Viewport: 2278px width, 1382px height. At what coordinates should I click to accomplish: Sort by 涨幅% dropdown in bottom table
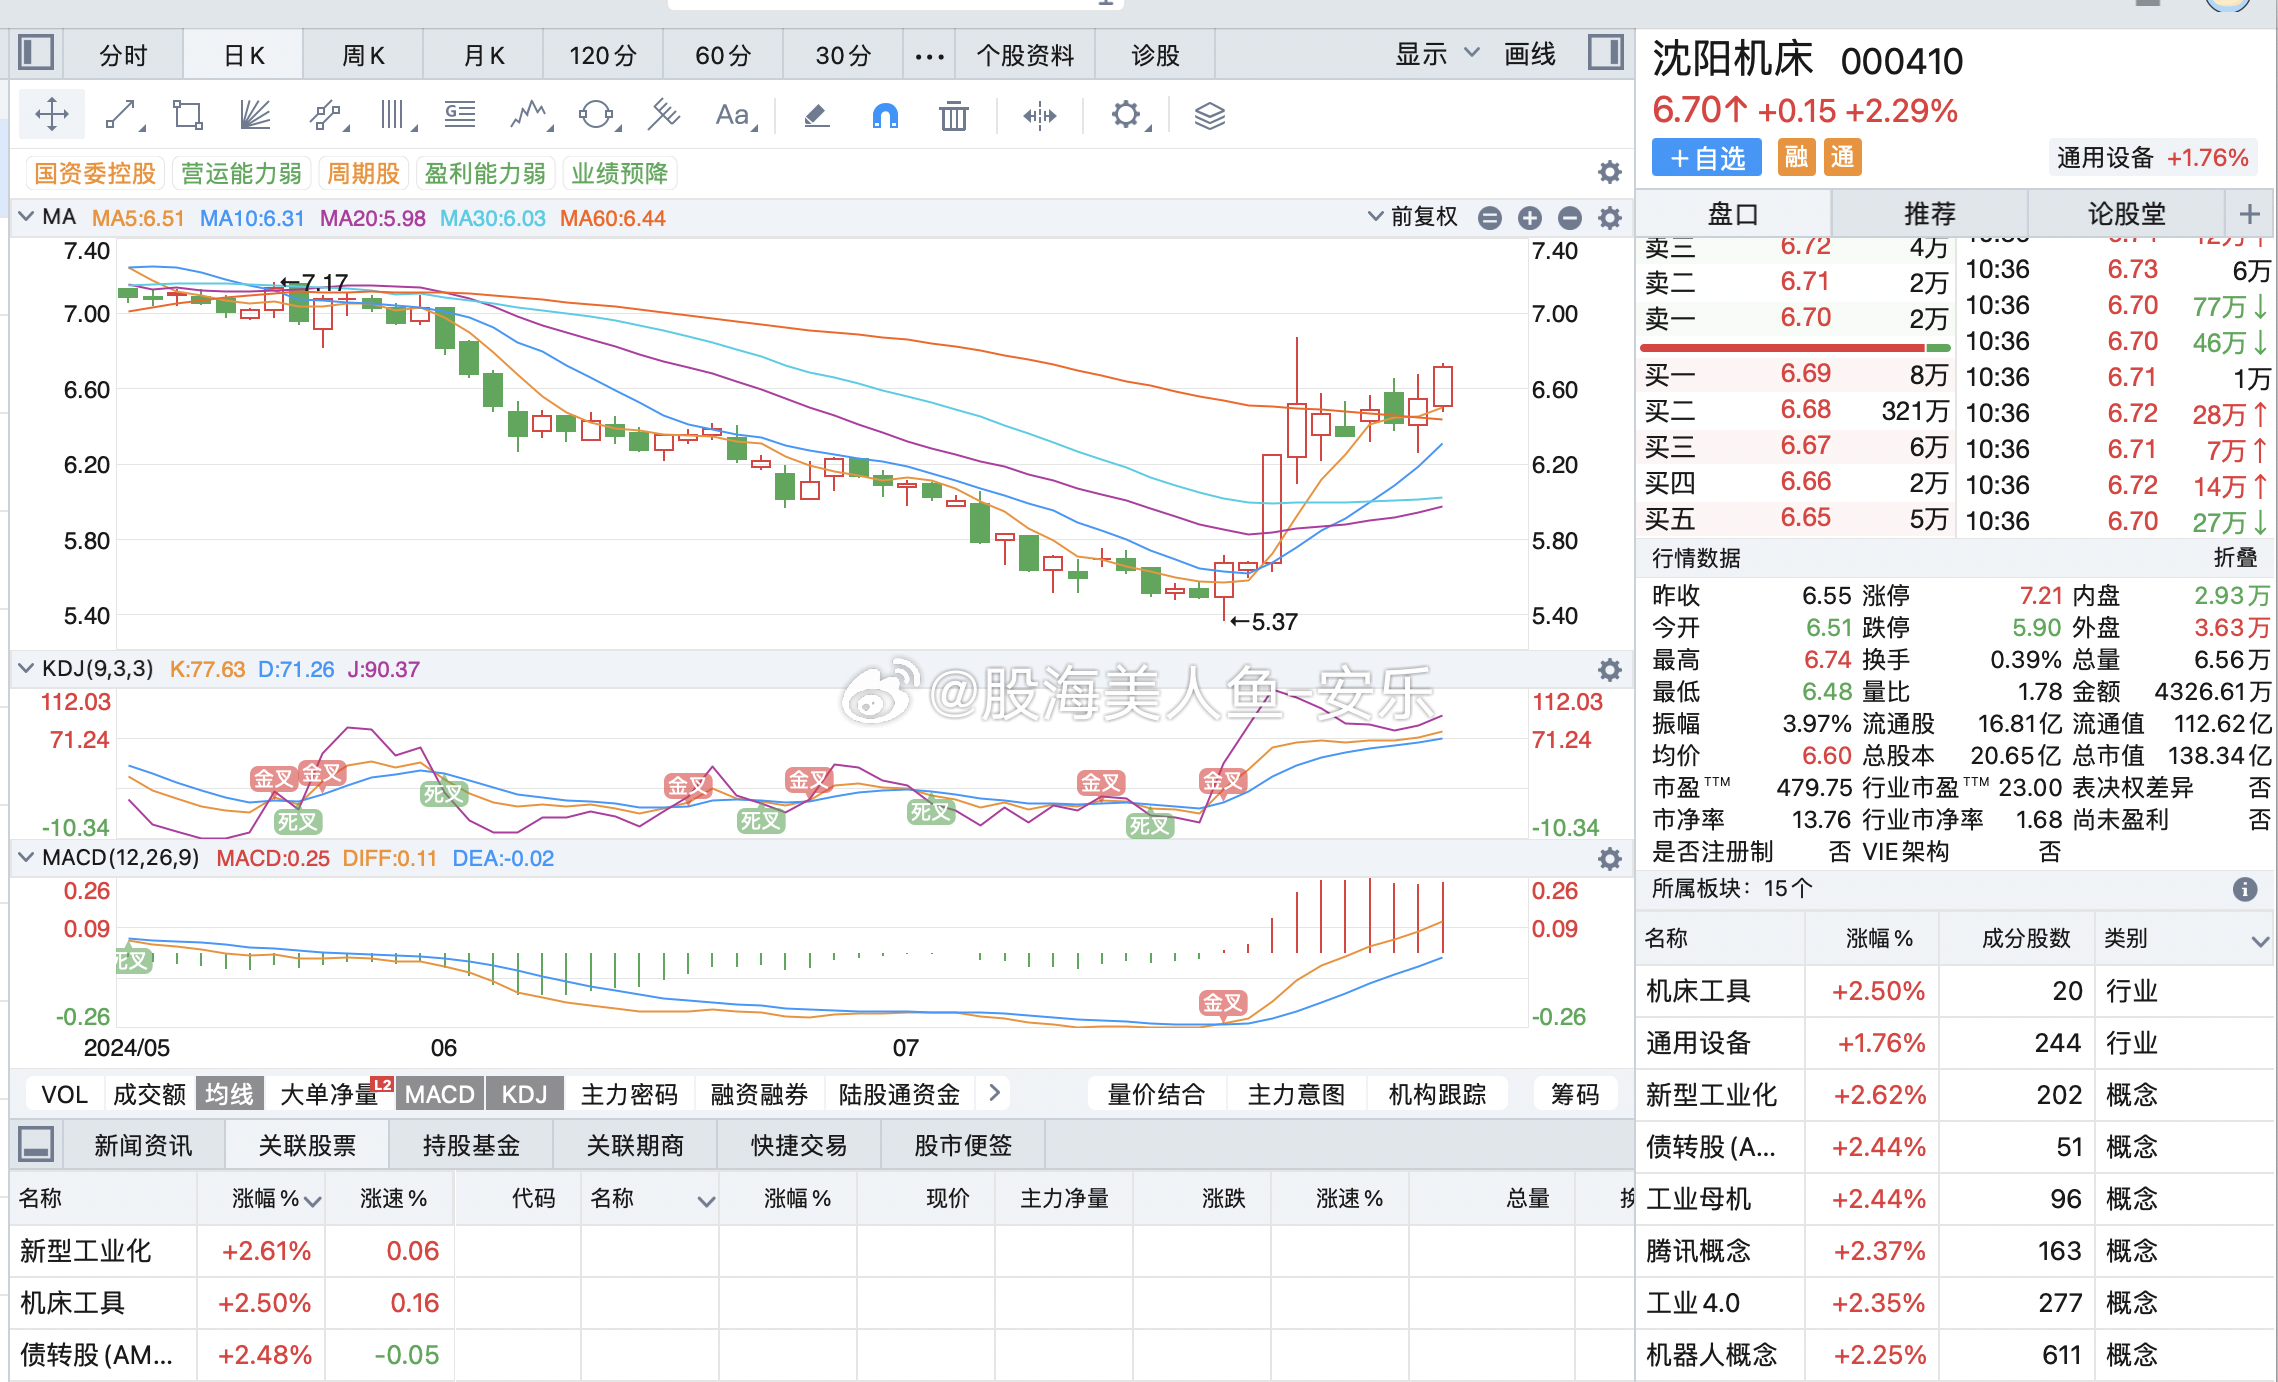pyautogui.click(x=313, y=1200)
